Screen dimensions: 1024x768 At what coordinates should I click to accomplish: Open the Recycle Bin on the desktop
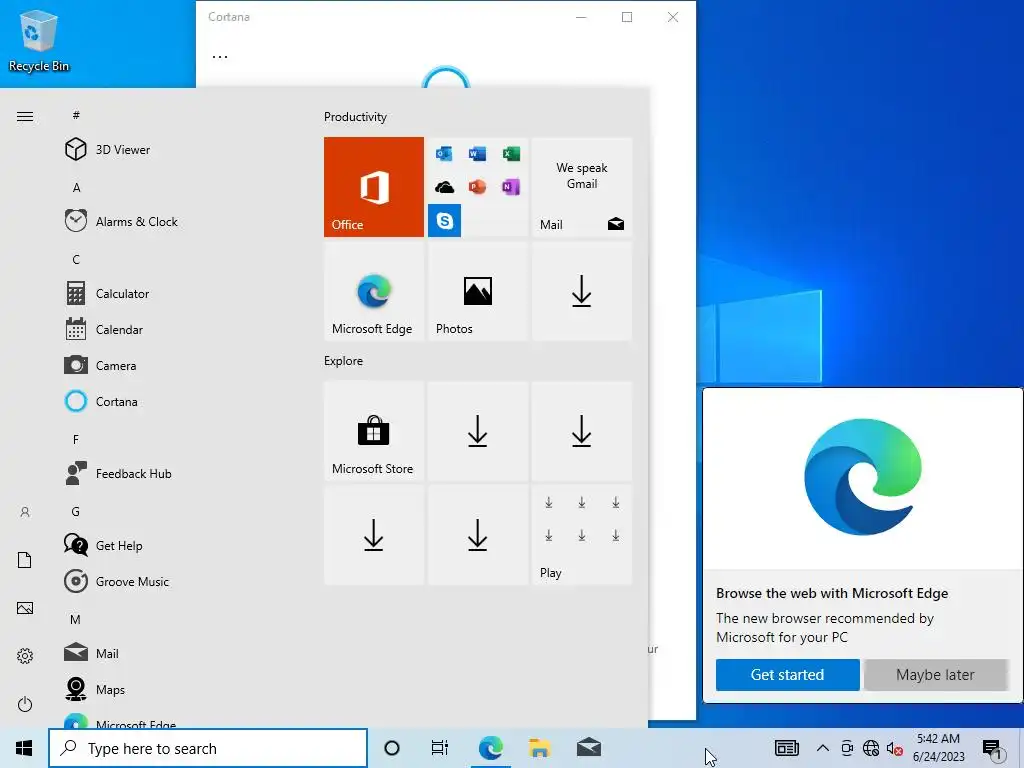pos(39,40)
